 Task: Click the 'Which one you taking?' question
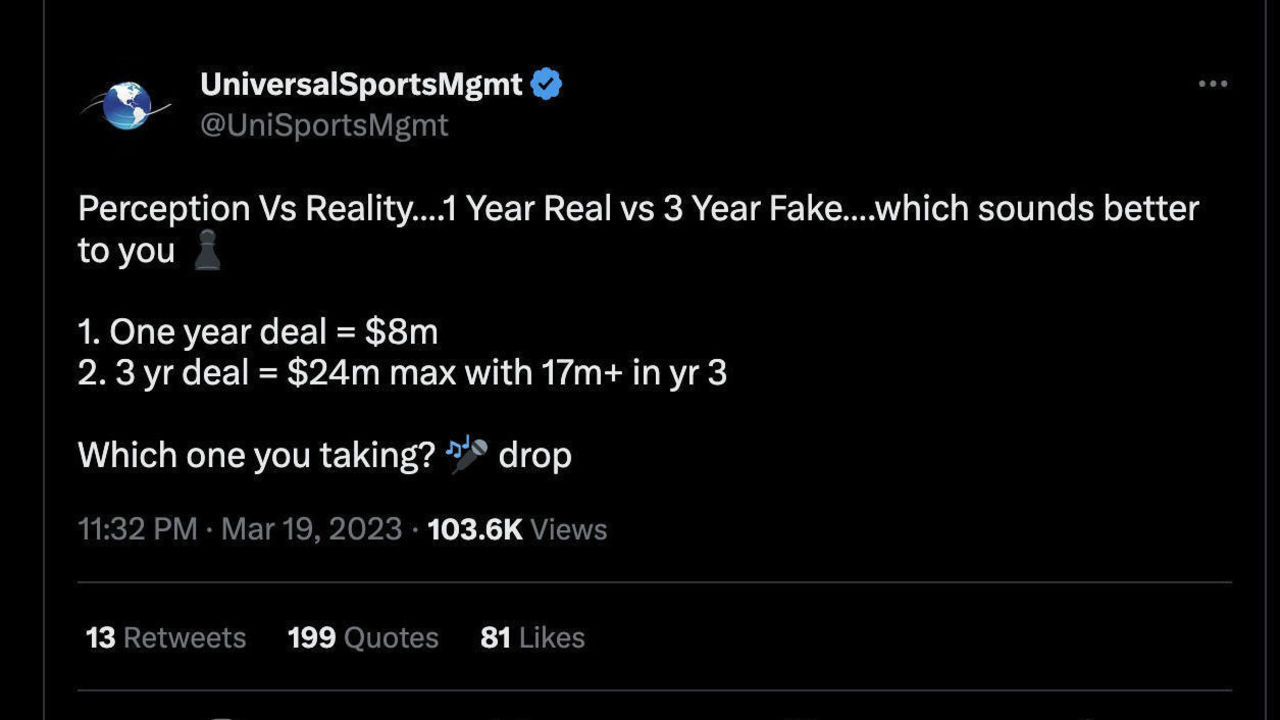(256, 455)
